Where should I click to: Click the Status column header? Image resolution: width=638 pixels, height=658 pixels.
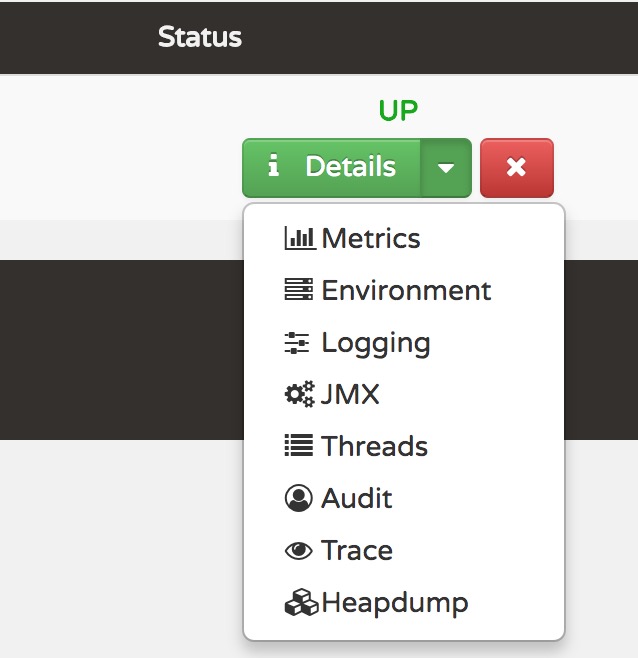[x=200, y=37]
